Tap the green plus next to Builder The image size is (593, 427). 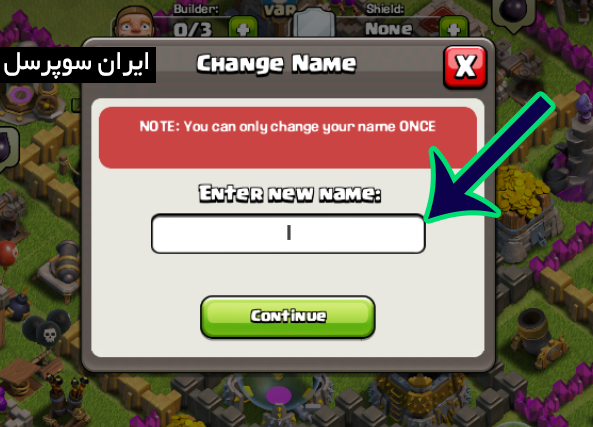click(243, 28)
